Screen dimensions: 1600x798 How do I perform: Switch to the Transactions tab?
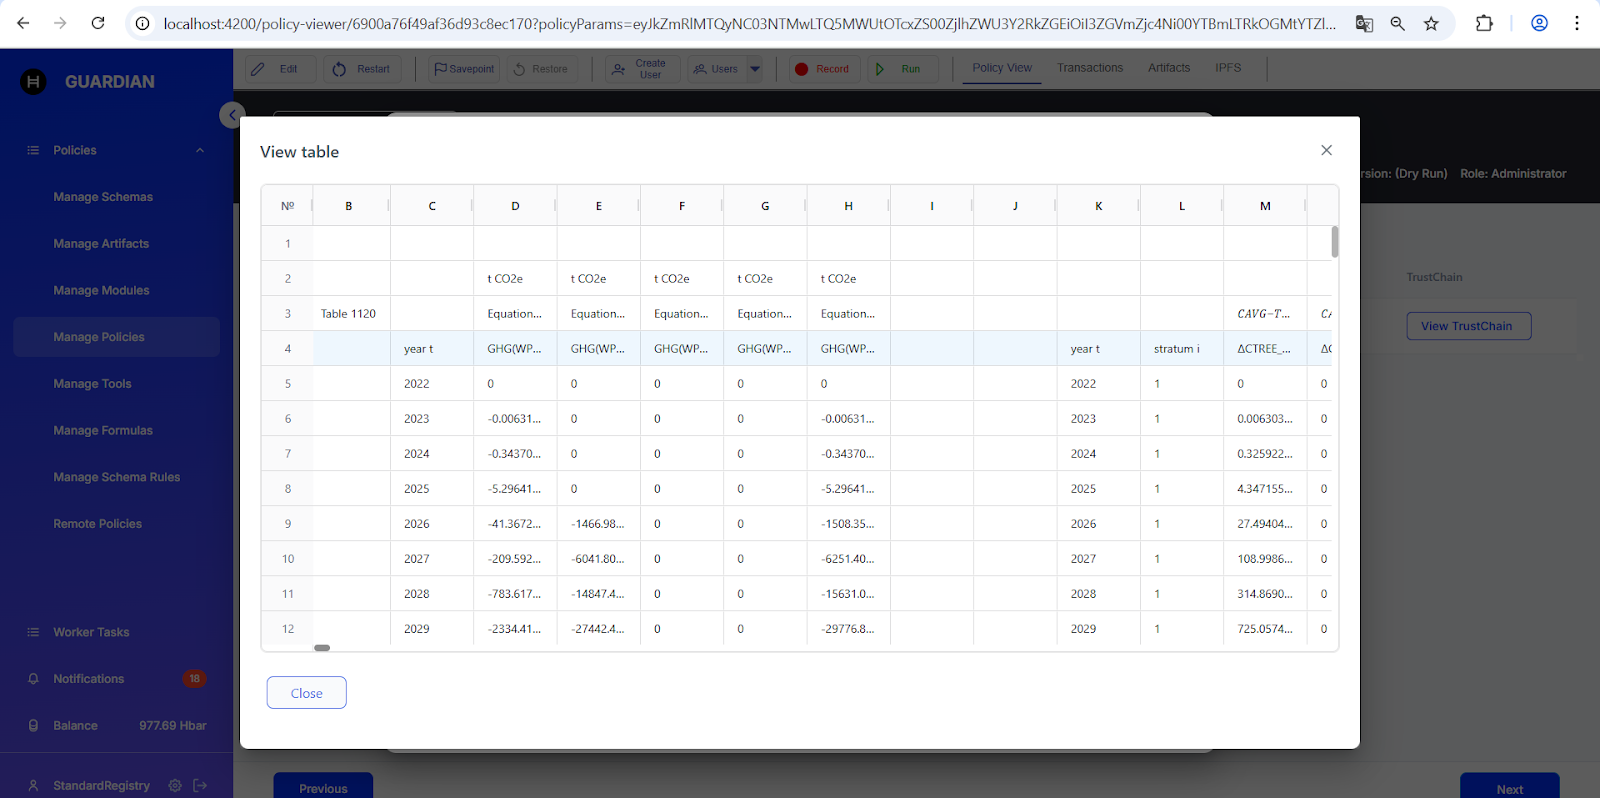pyautogui.click(x=1089, y=68)
